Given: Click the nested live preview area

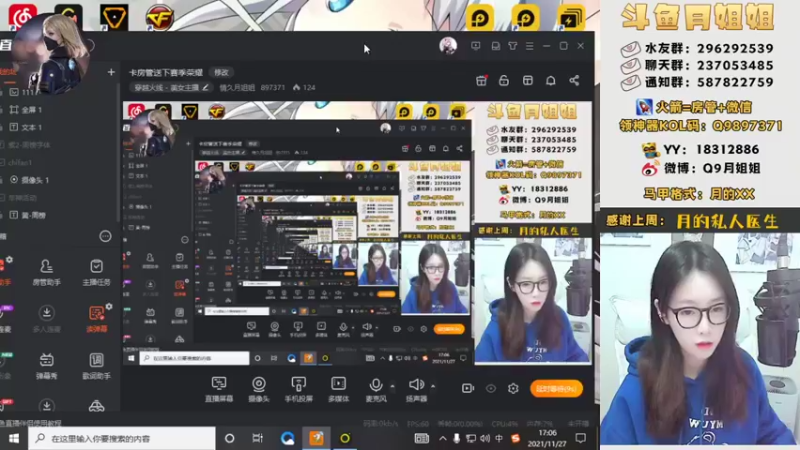Looking at the screenshot, I should coord(357,233).
